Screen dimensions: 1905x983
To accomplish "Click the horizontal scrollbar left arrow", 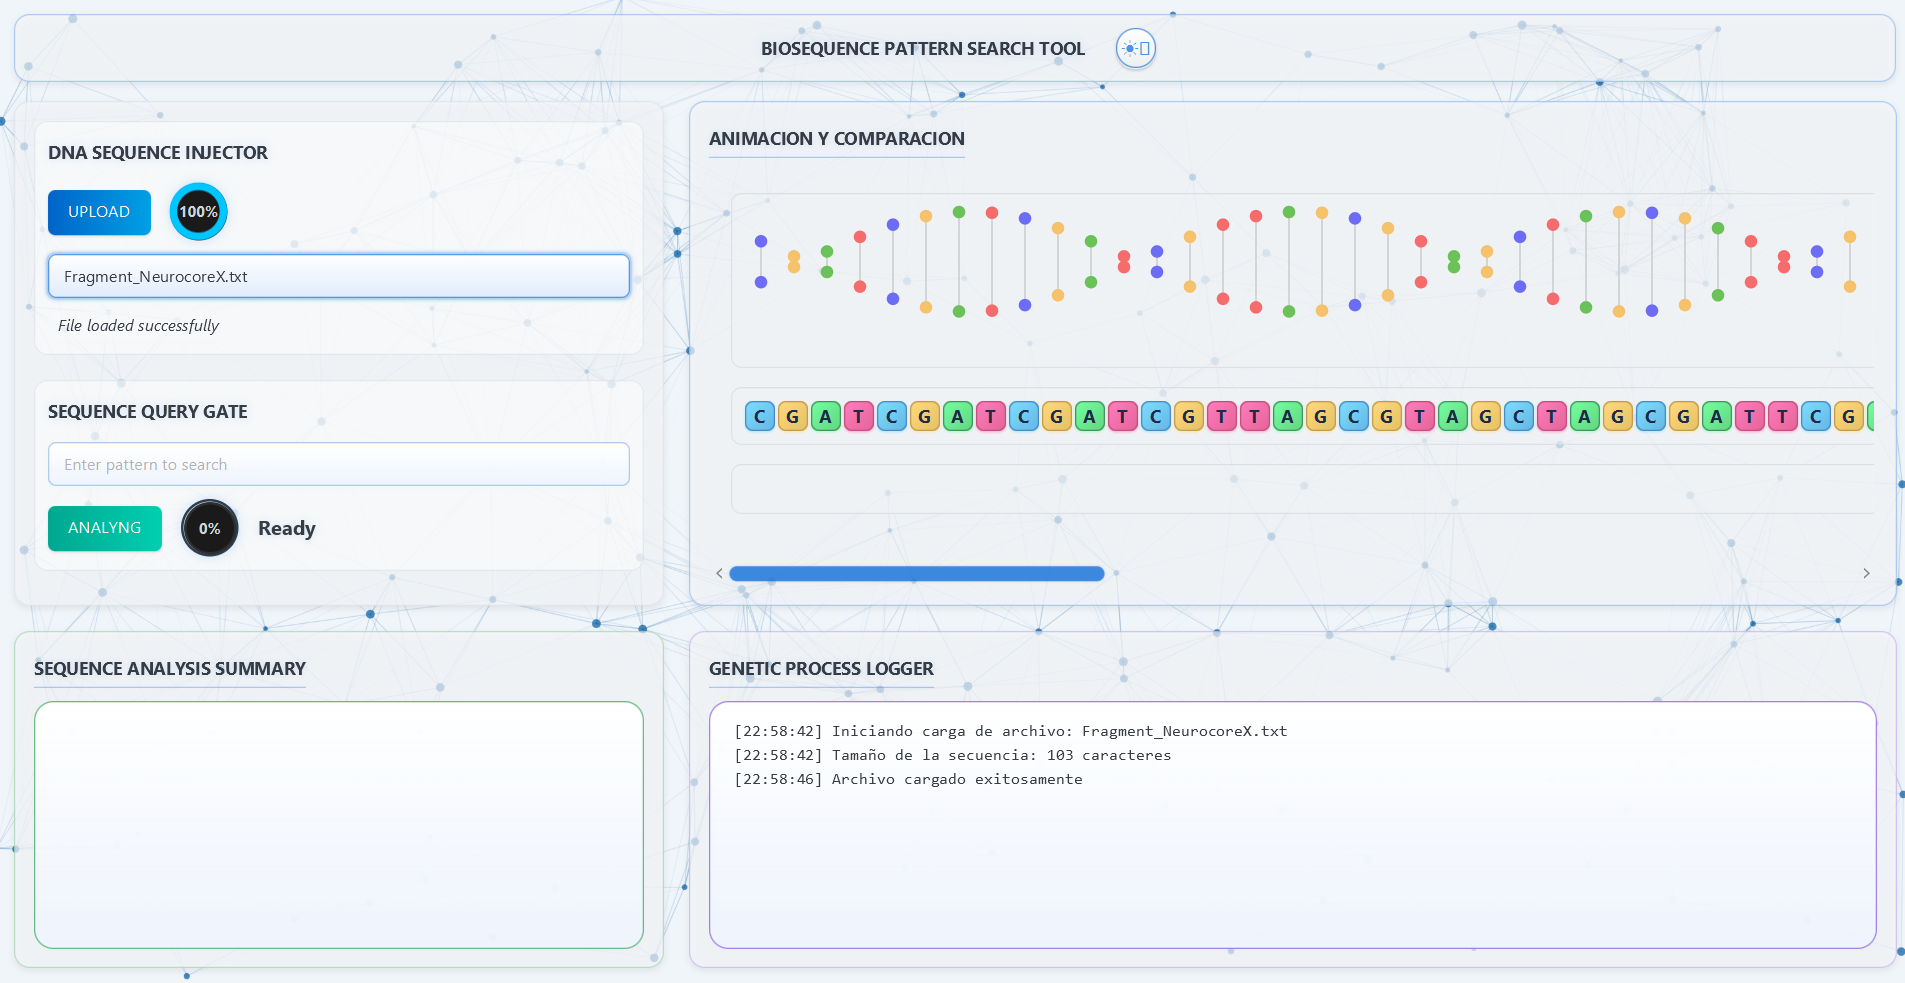I will pos(719,573).
